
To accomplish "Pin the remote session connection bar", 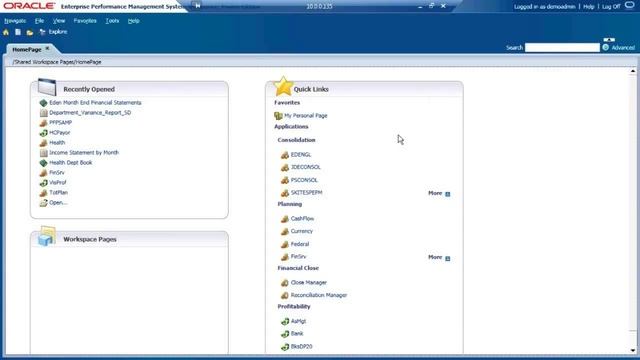I will pos(198,6).
